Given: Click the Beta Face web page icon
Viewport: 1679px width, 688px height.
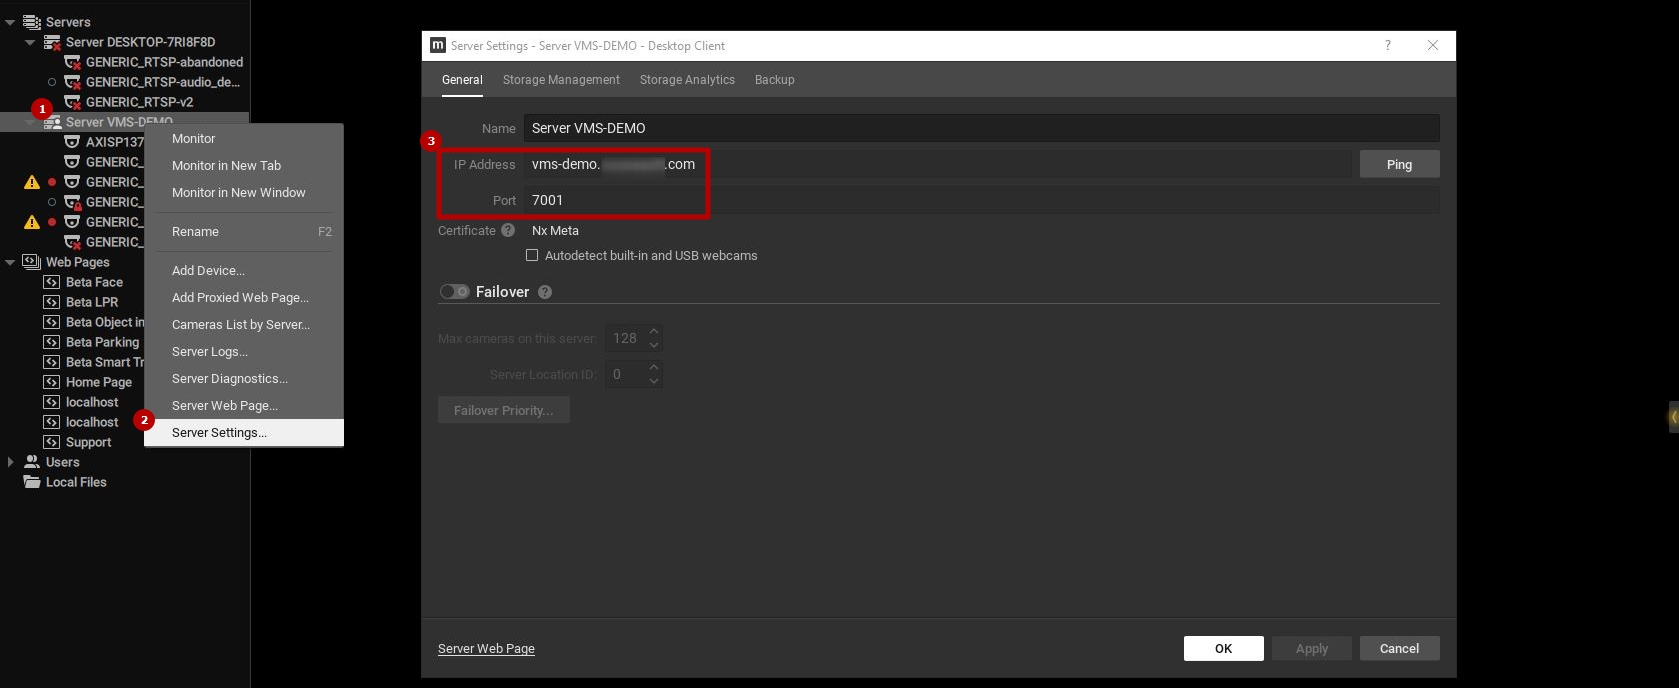Looking at the screenshot, I should (x=52, y=282).
